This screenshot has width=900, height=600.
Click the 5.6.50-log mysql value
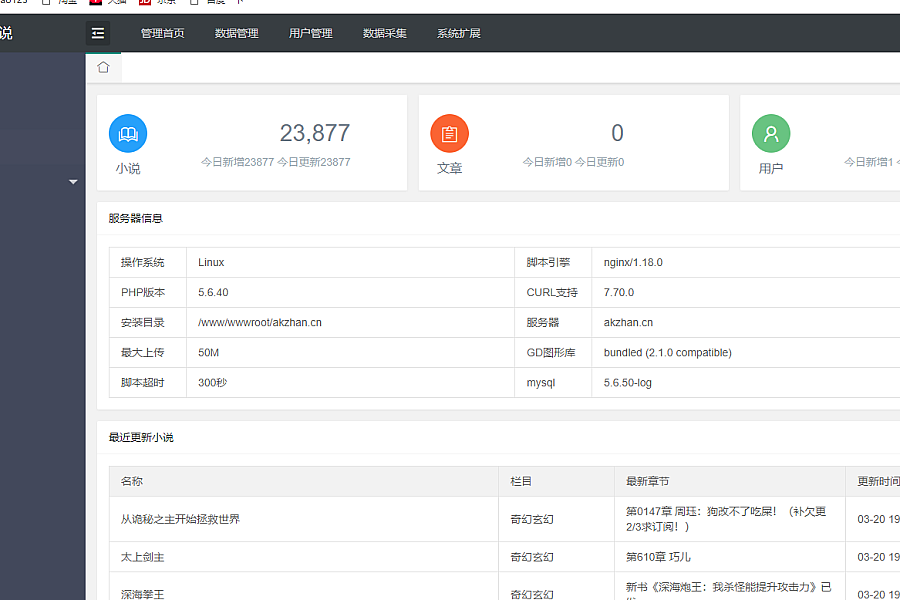point(627,382)
